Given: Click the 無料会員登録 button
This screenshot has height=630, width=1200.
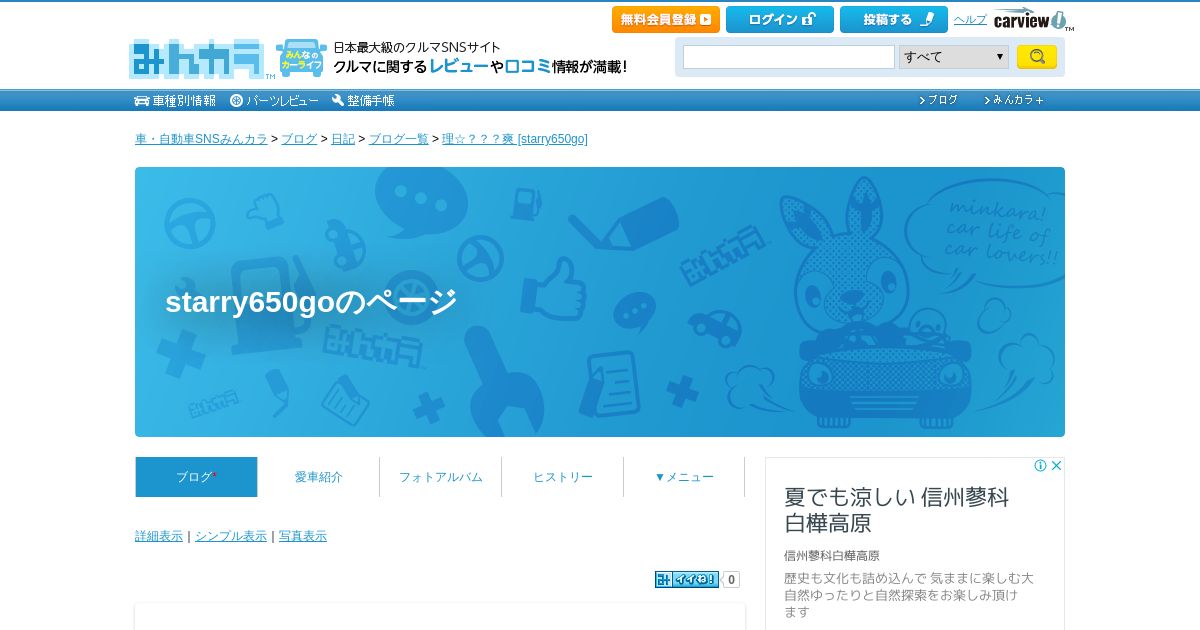Looking at the screenshot, I should coord(666,19).
